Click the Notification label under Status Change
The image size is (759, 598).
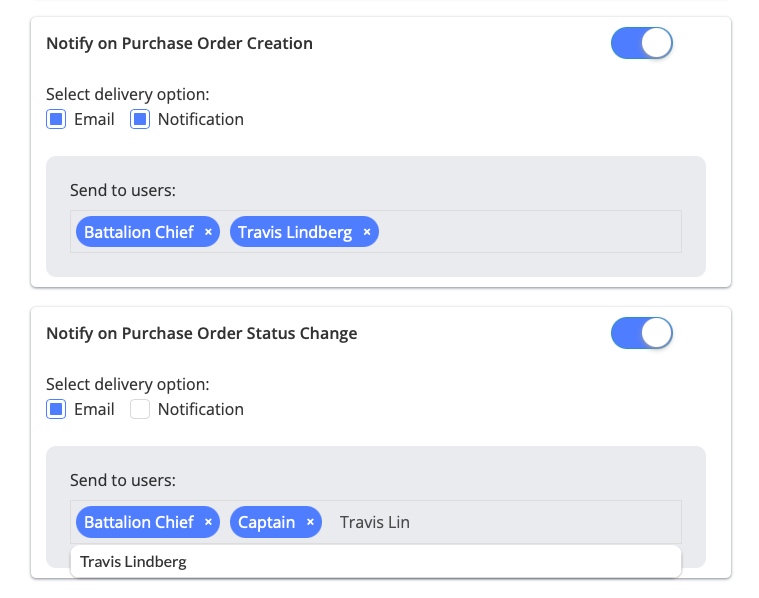201,409
